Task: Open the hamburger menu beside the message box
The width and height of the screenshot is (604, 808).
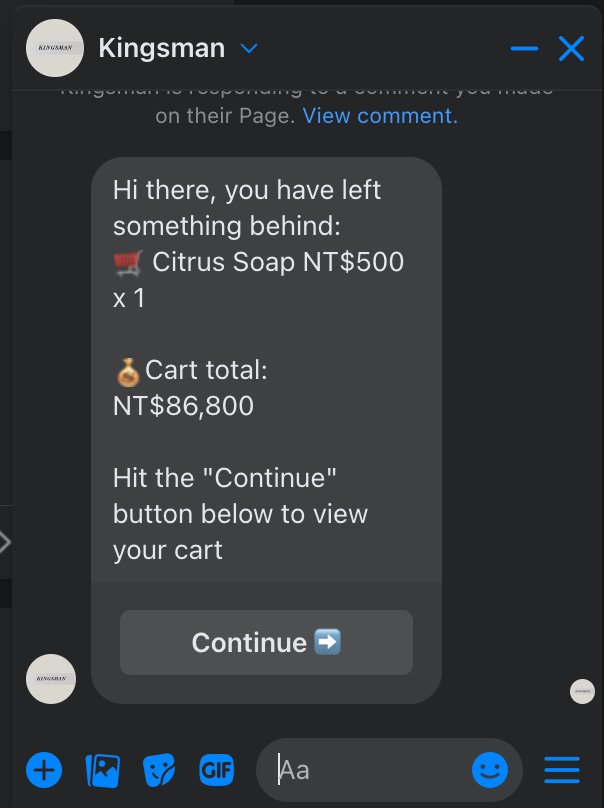Action: coord(562,770)
